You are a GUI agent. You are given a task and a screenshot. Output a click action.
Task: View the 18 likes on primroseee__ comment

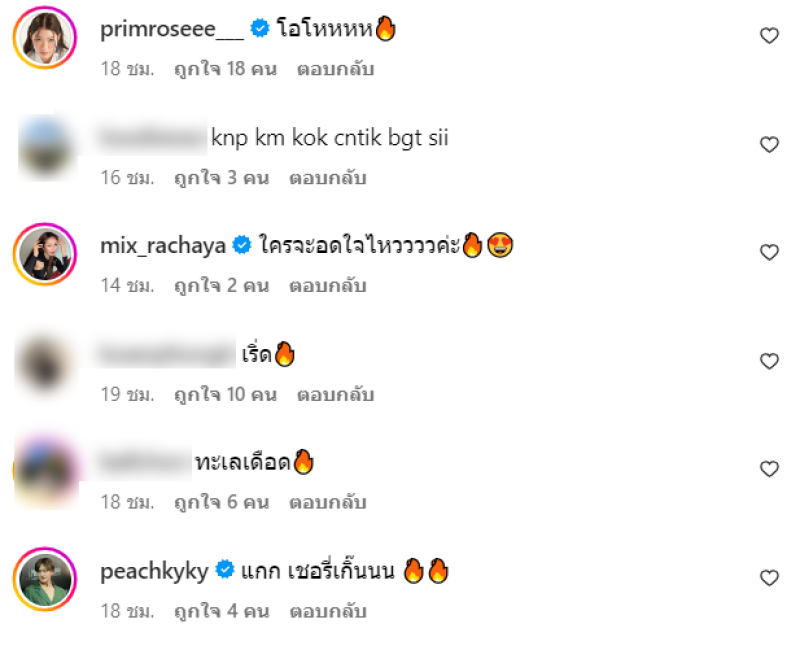click(x=226, y=69)
